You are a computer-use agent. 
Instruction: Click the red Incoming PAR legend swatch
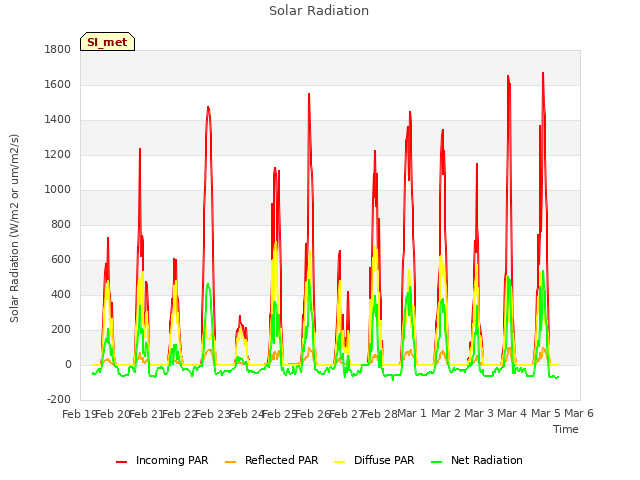pos(122,462)
